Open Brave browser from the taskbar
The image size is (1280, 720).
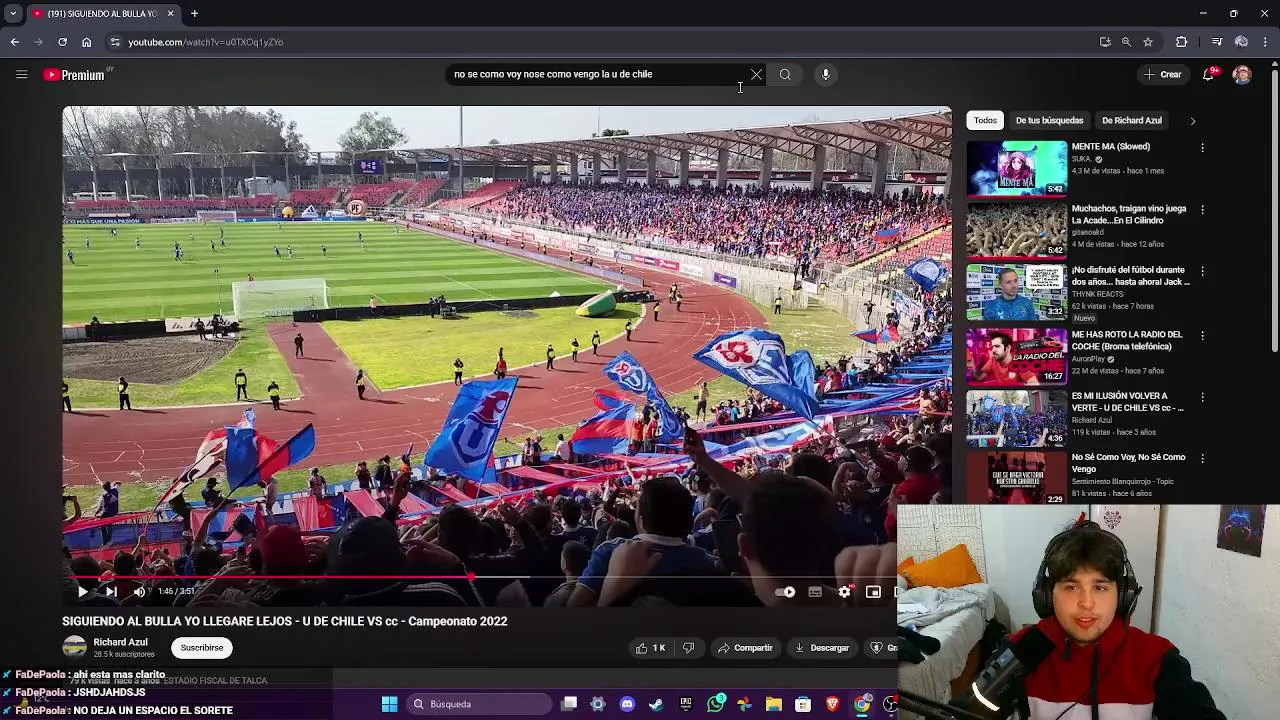832,704
